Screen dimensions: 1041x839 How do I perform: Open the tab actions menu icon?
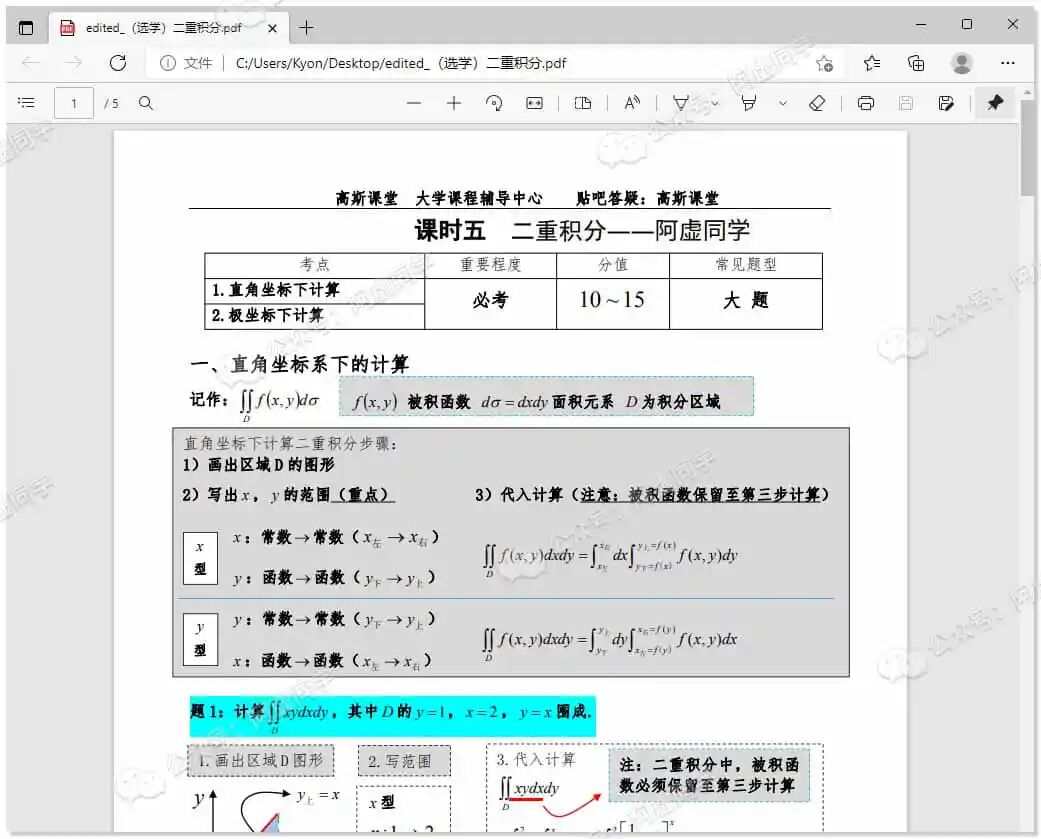click(26, 28)
